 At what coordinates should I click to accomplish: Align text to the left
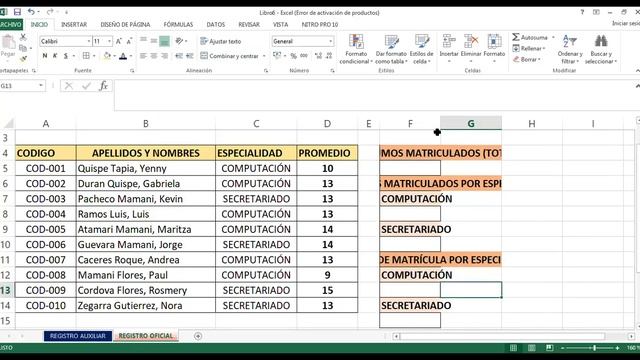(143, 56)
